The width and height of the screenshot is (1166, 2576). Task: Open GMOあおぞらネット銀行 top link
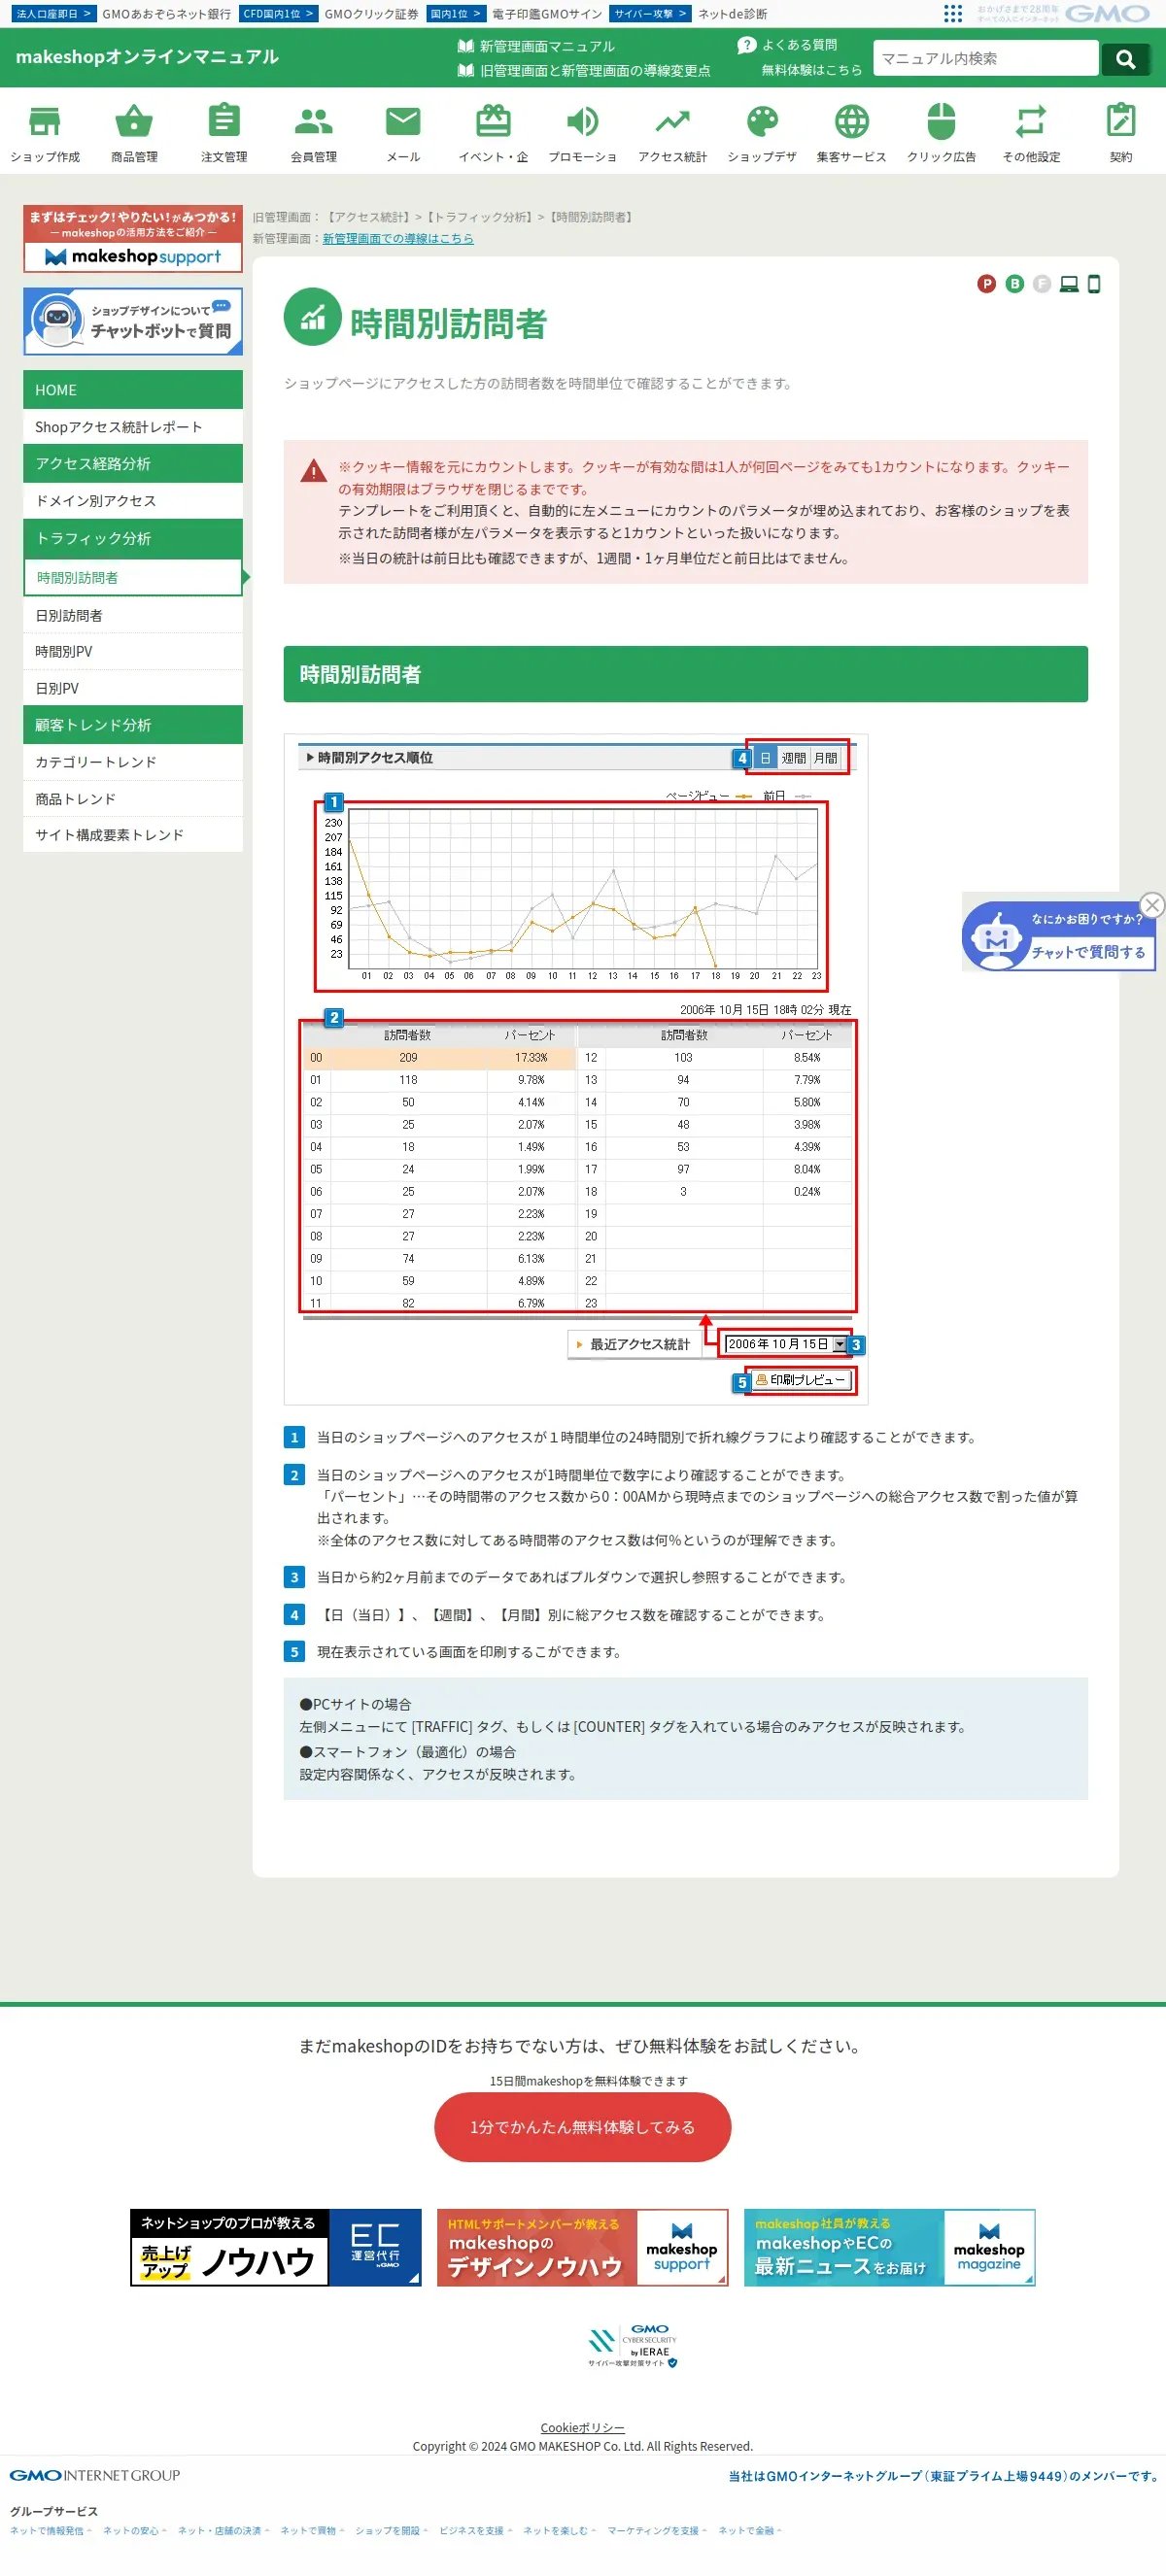(166, 14)
